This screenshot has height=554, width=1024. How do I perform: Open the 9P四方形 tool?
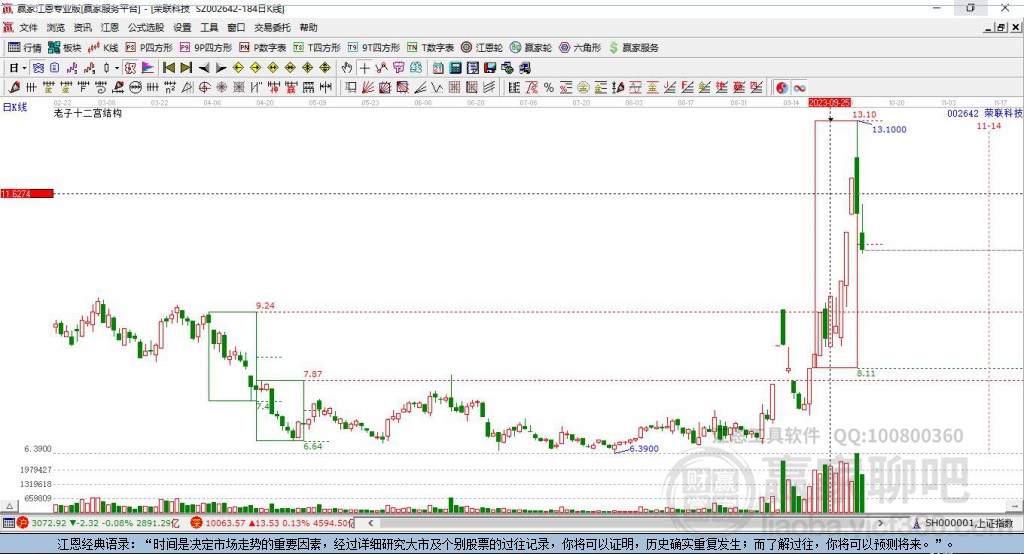coord(206,48)
